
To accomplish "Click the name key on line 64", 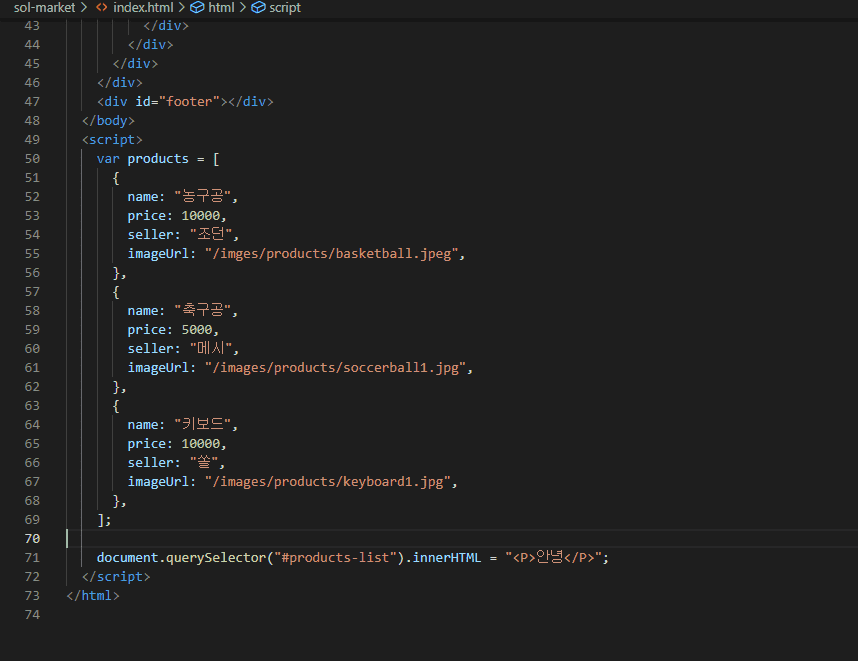I will pyautogui.click(x=143, y=425).
